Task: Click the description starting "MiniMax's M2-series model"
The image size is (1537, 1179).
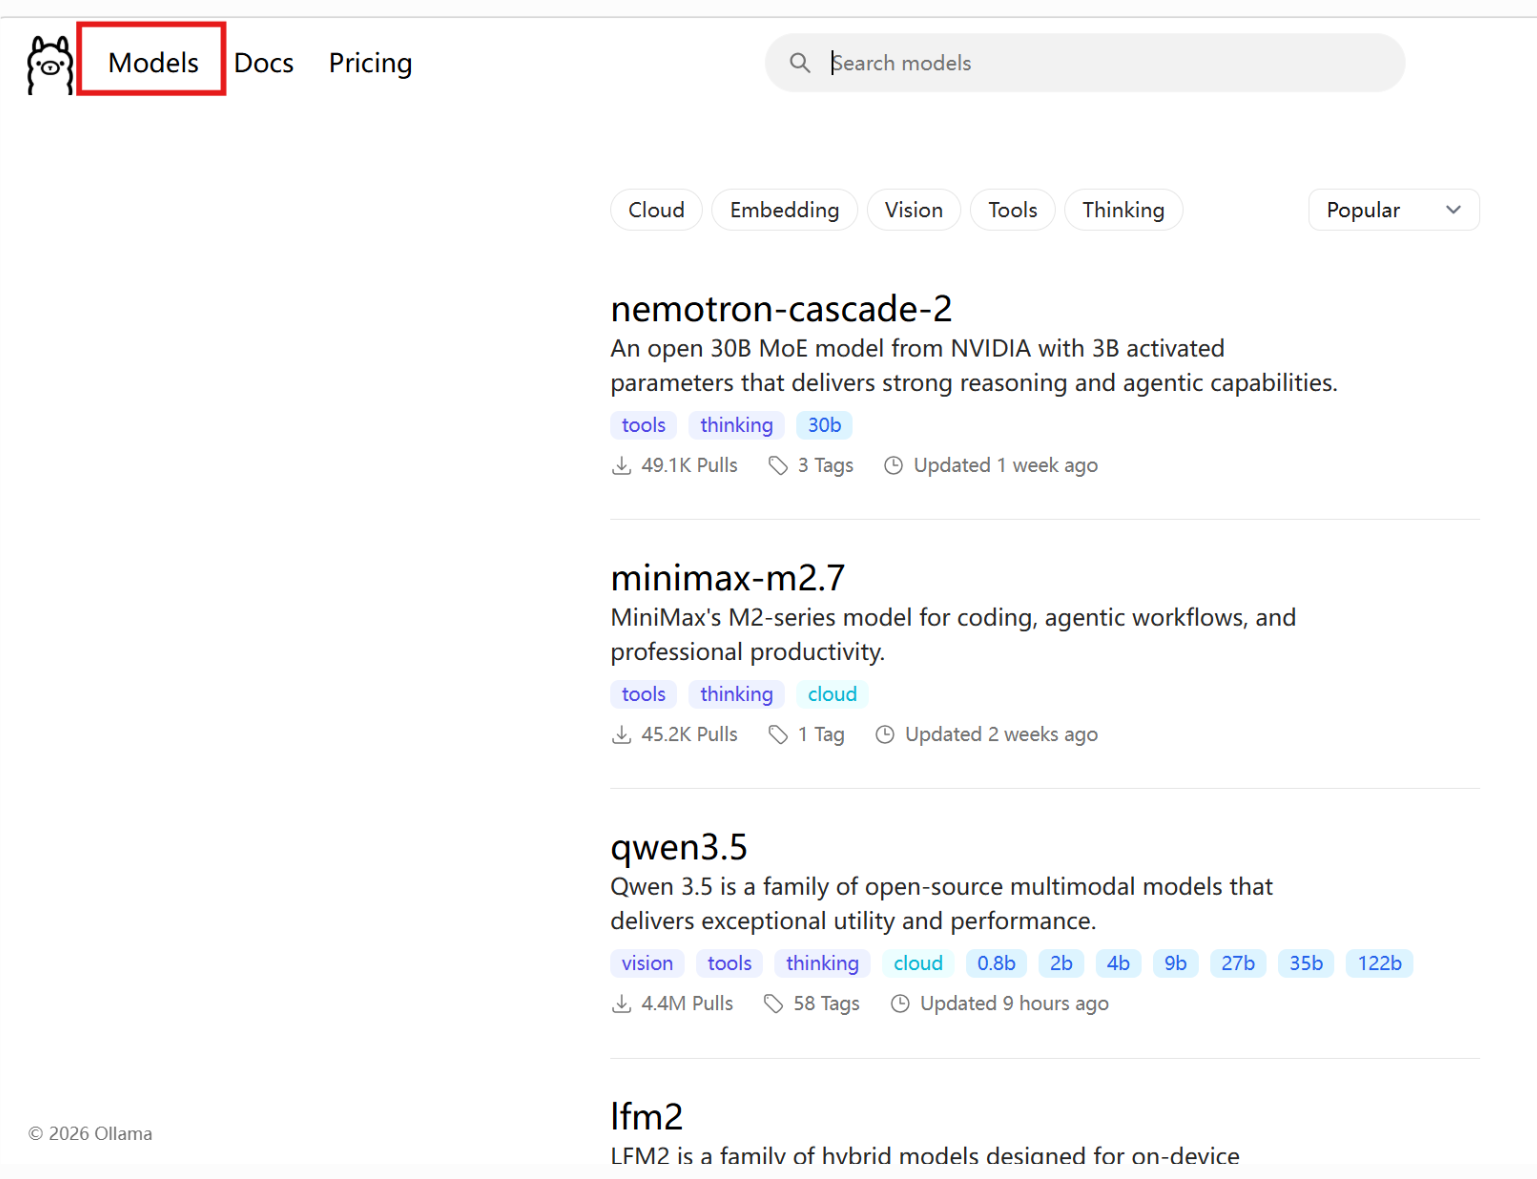Action: 953,635
